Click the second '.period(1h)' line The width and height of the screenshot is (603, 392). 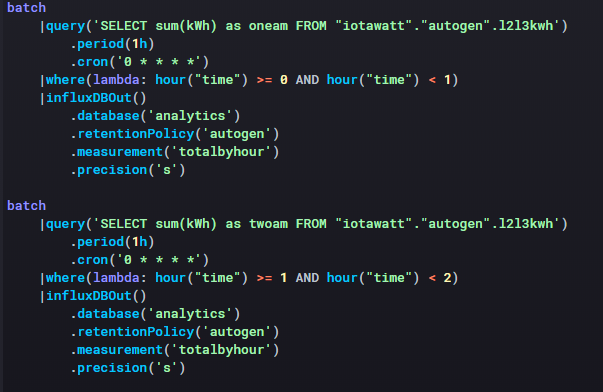pyautogui.click(x=112, y=242)
